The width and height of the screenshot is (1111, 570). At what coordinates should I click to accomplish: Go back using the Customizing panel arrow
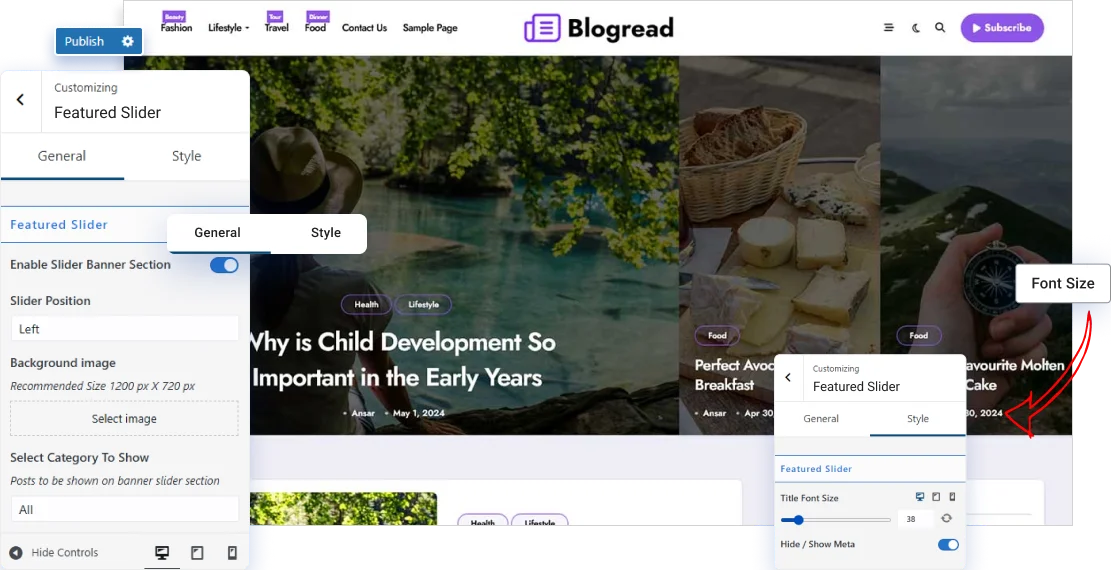[21, 100]
